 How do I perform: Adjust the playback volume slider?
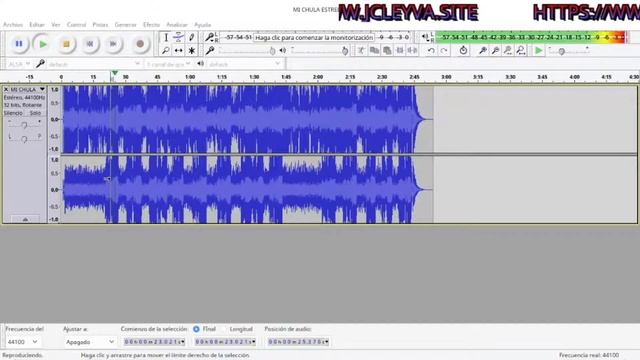click(319, 51)
